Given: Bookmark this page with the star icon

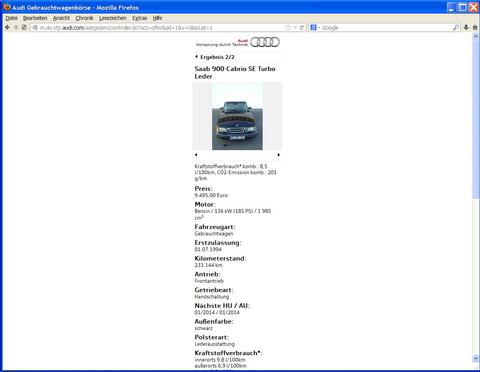Looking at the screenshot, I should click(x=288, y=28).
